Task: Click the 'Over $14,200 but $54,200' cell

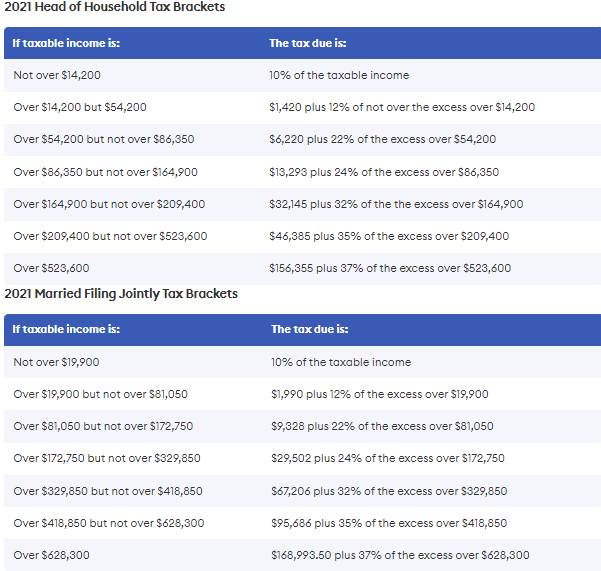Action: 80,107
